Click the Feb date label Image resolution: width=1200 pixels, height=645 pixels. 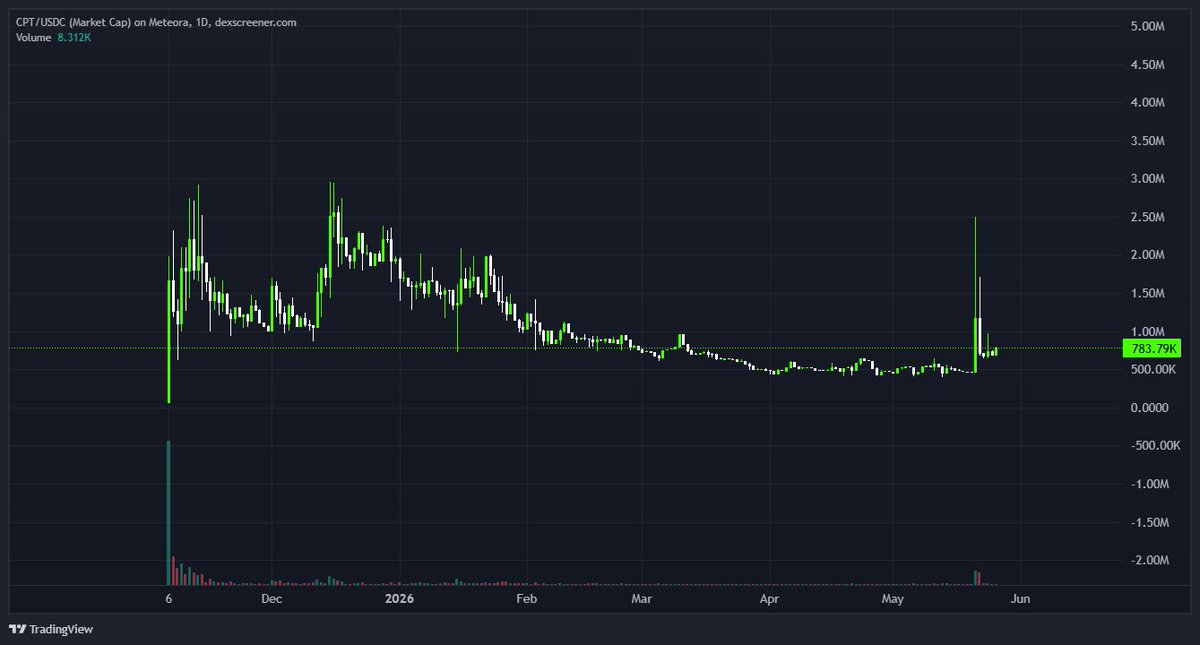point(526,599)
